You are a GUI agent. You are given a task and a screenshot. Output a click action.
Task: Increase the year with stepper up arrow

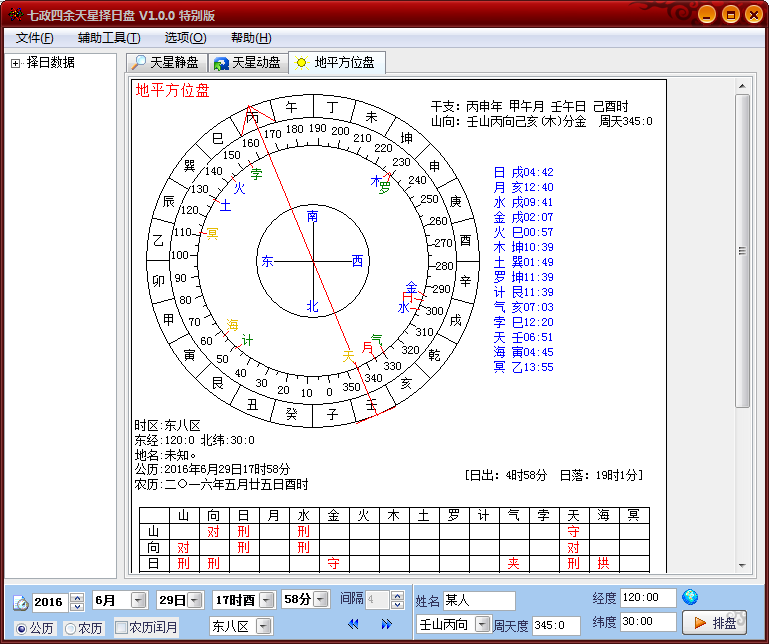77,597
